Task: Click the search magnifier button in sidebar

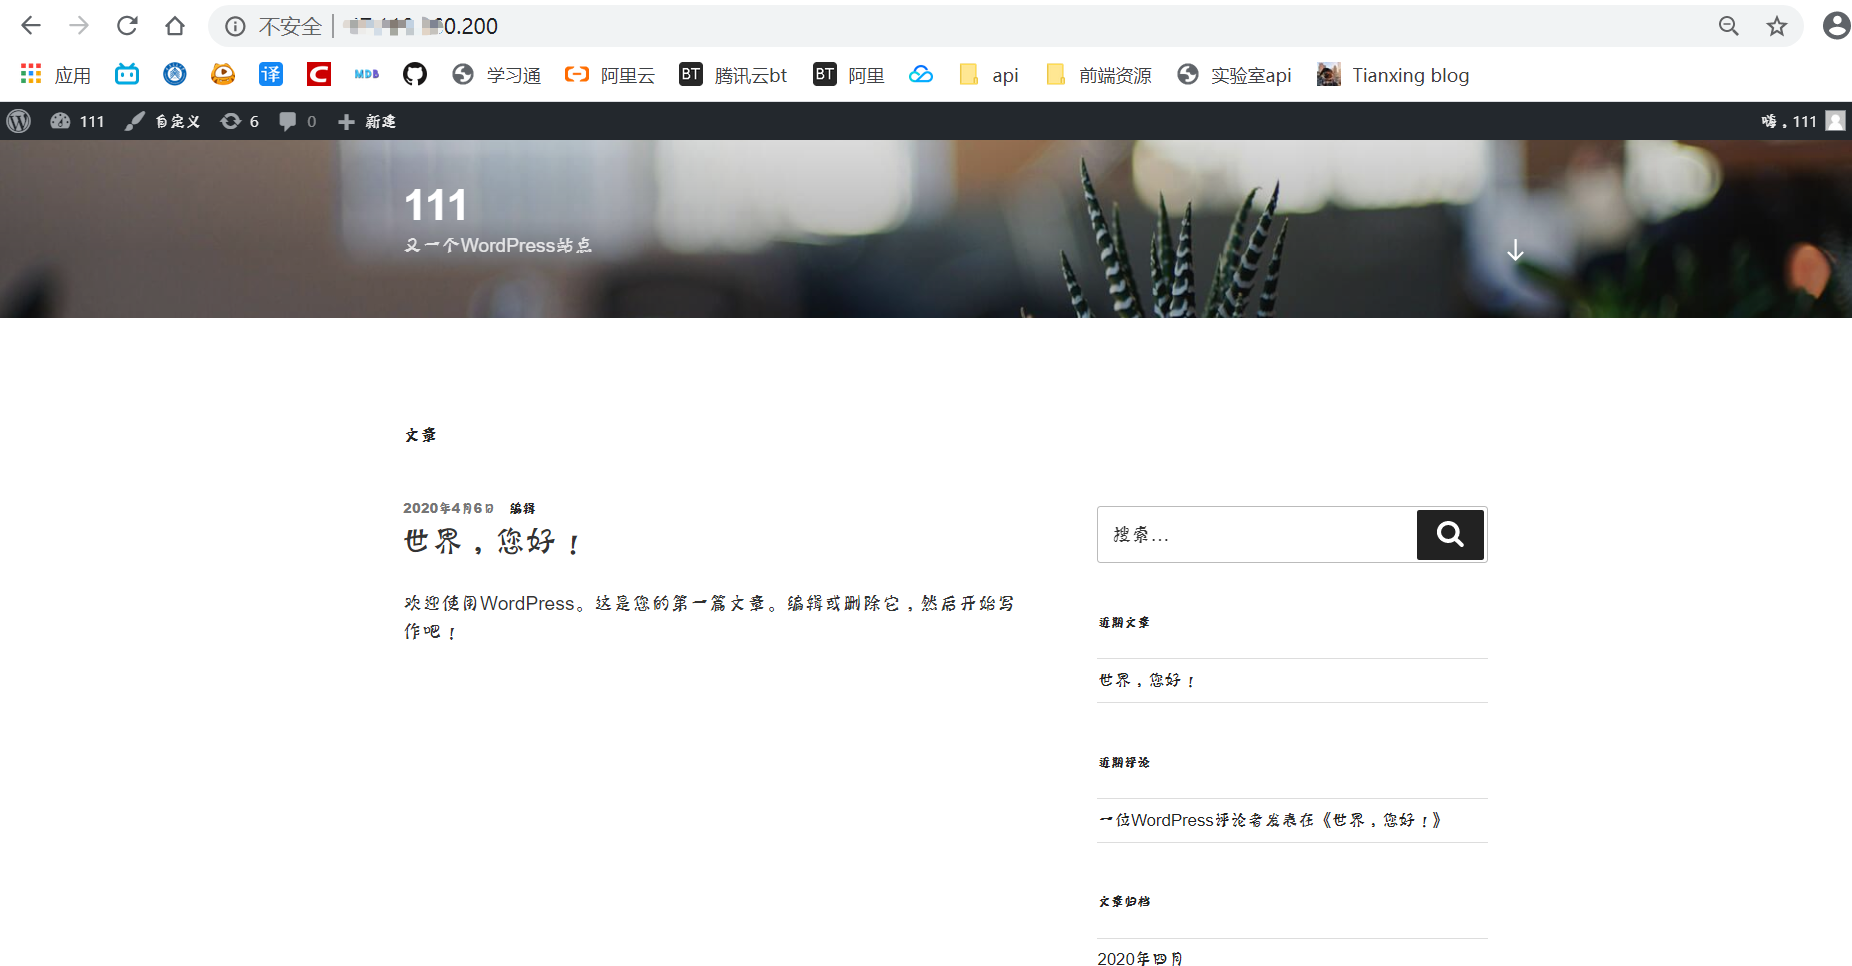Action: pos(1449,535)
